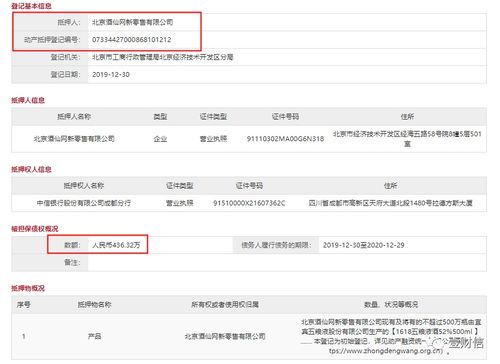
Task: Click the 类型 column header
Action: click(160, 117)
